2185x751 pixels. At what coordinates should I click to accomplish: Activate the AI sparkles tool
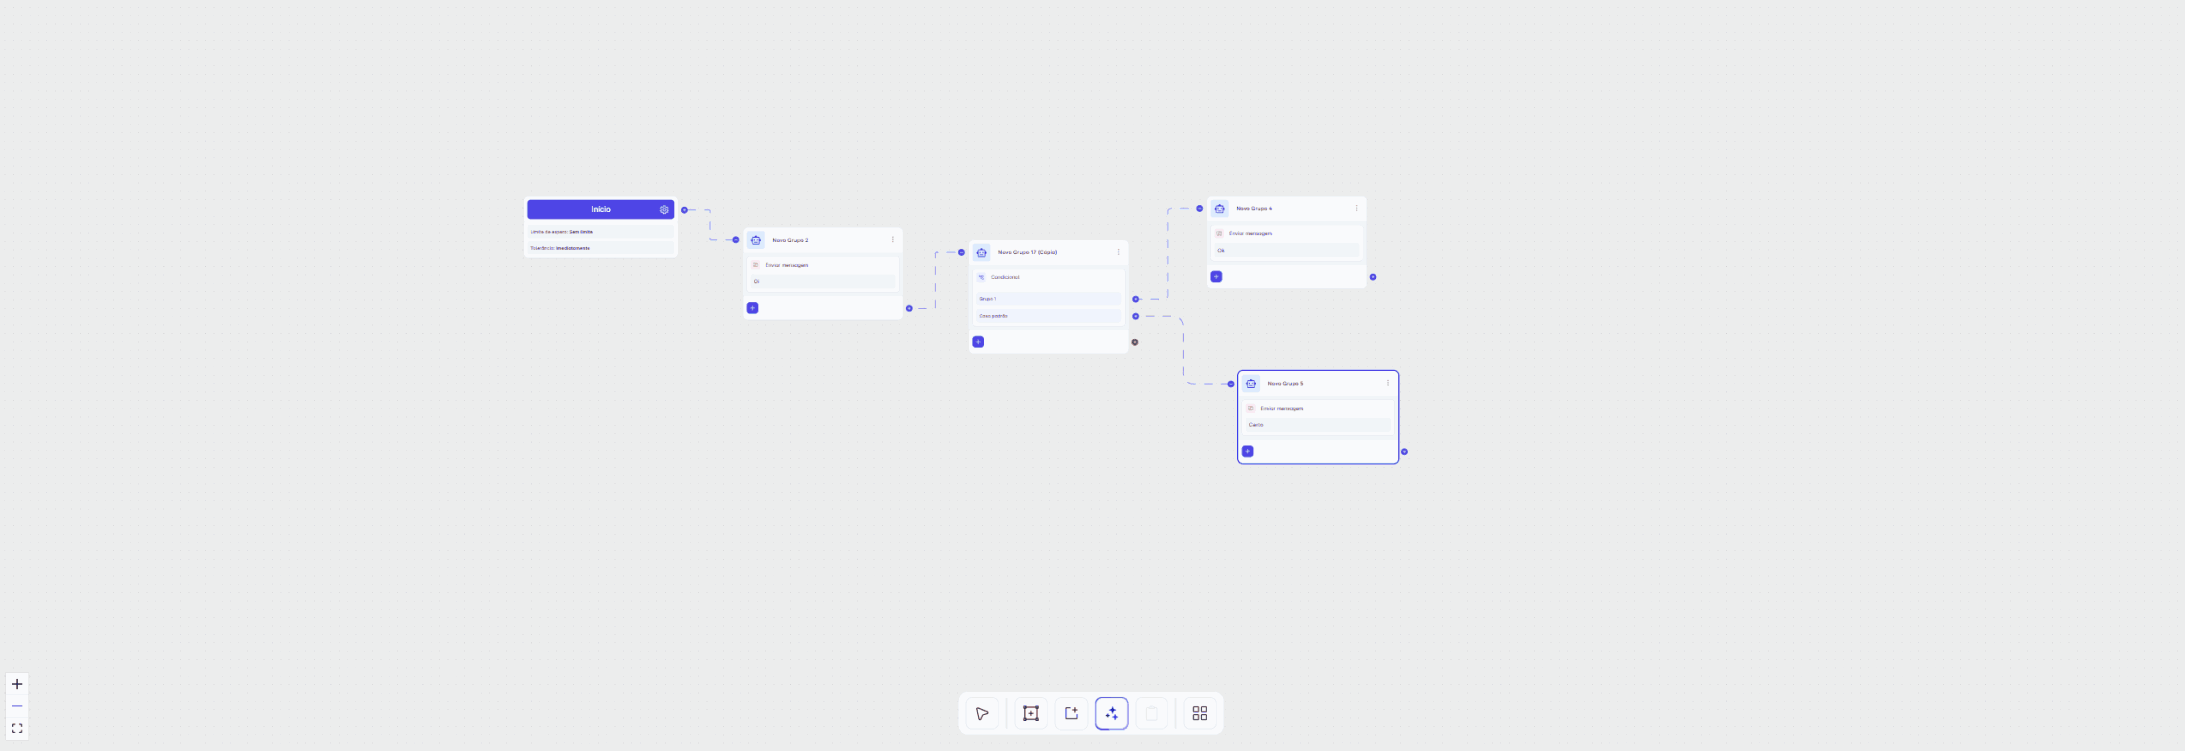coord(1111,713)
